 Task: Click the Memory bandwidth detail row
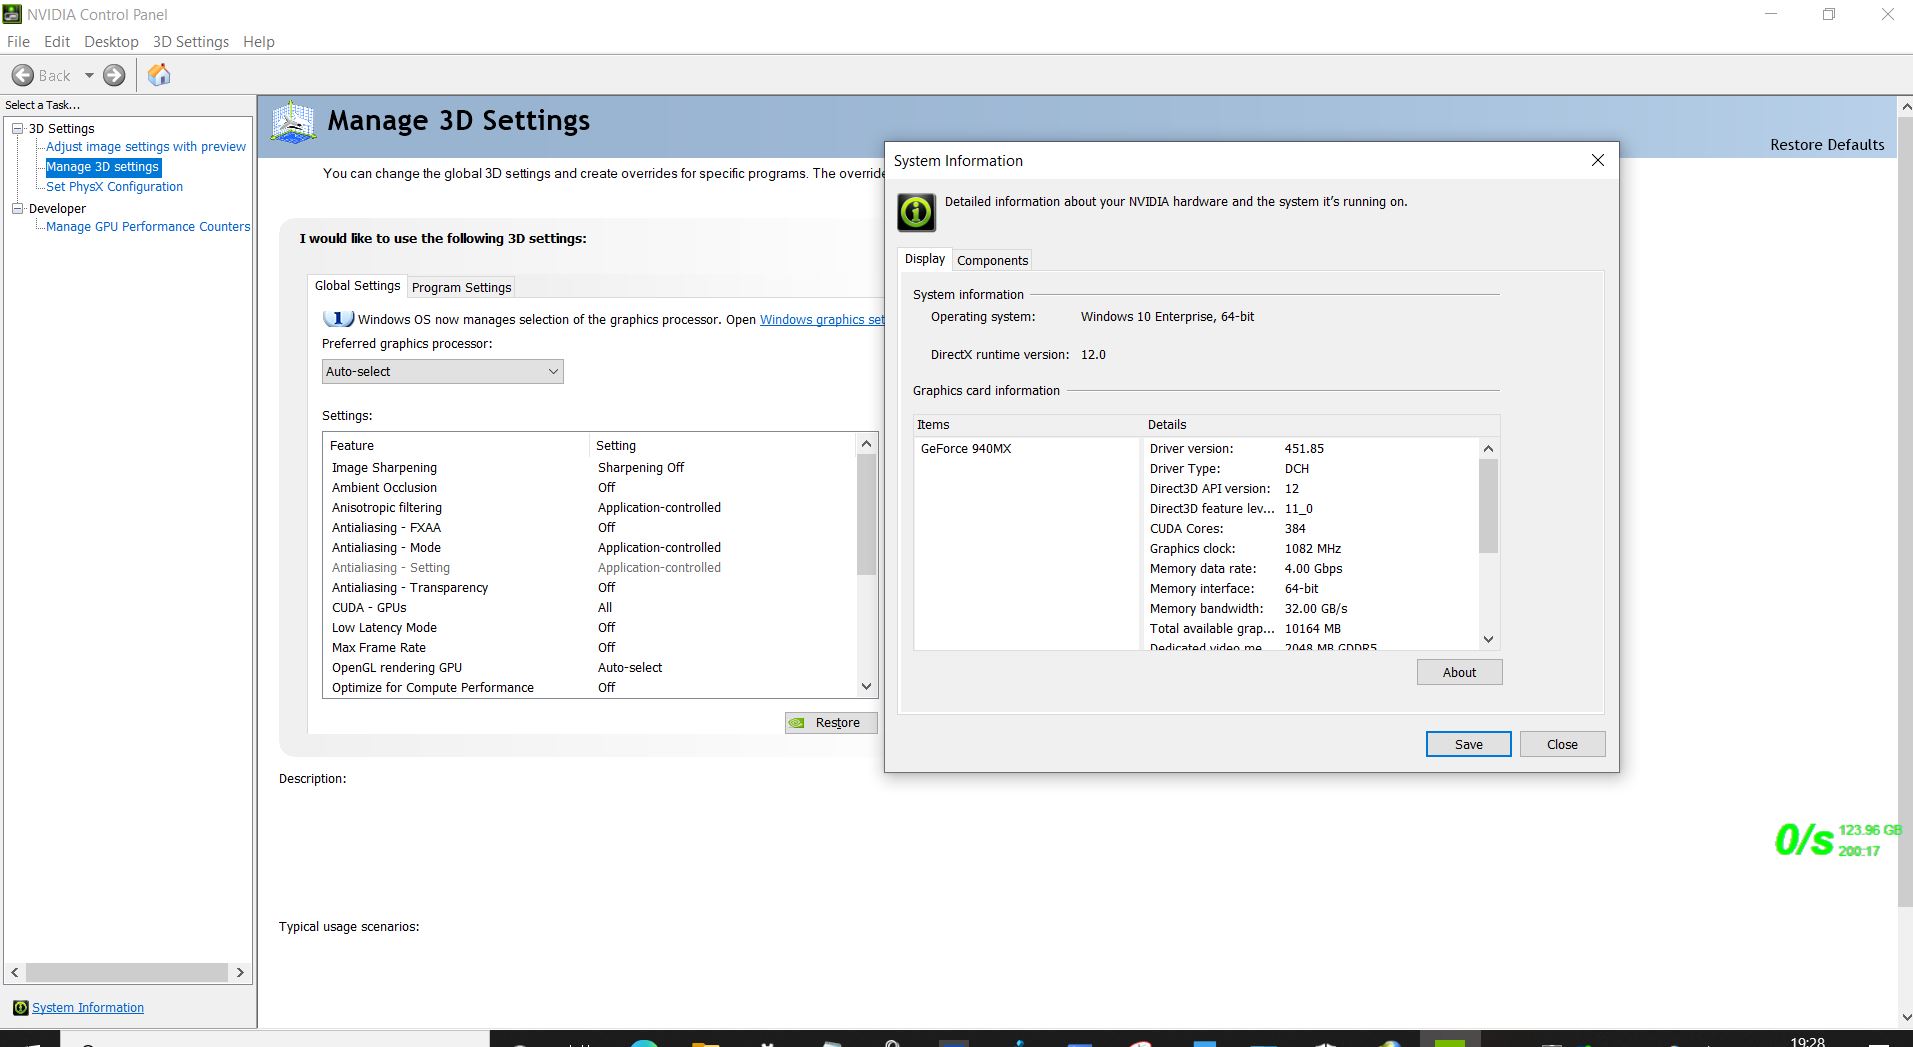pyautogui.click(x=1311, y=609)
